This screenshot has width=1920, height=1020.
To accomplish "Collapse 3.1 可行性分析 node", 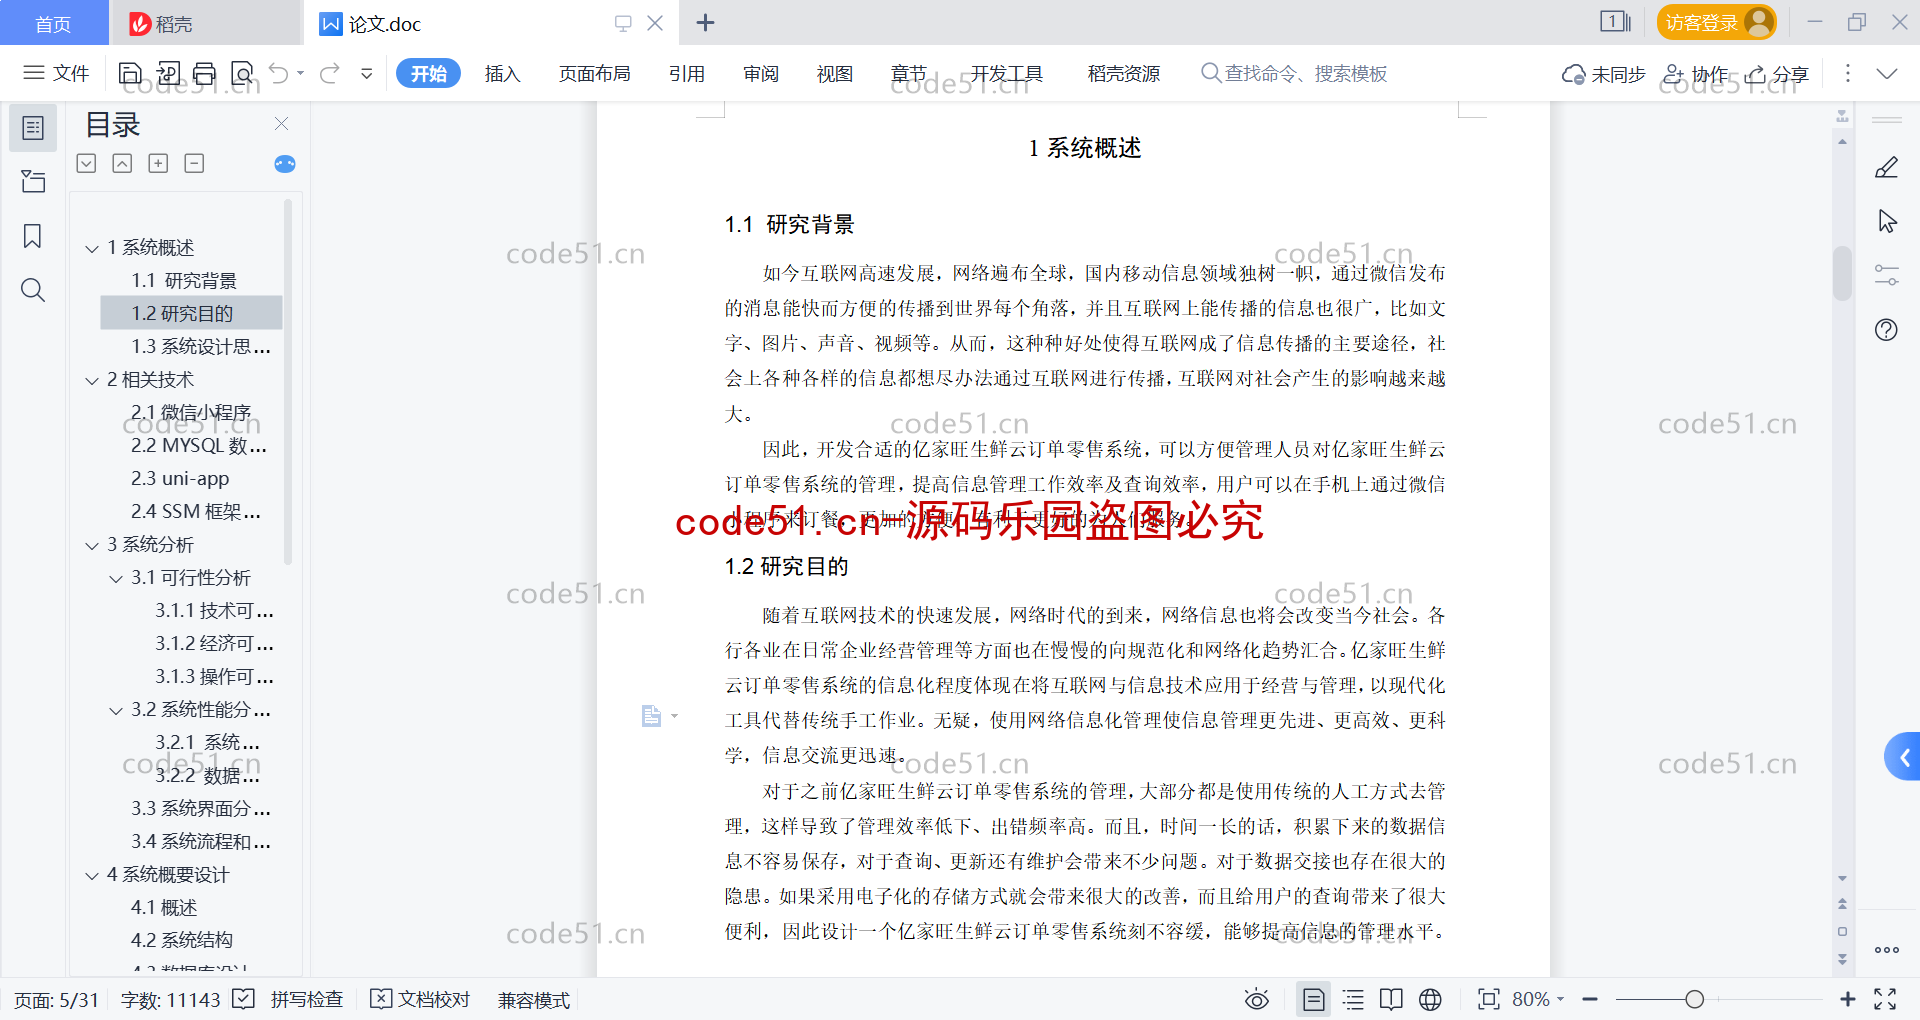I will tap(116, 578).
